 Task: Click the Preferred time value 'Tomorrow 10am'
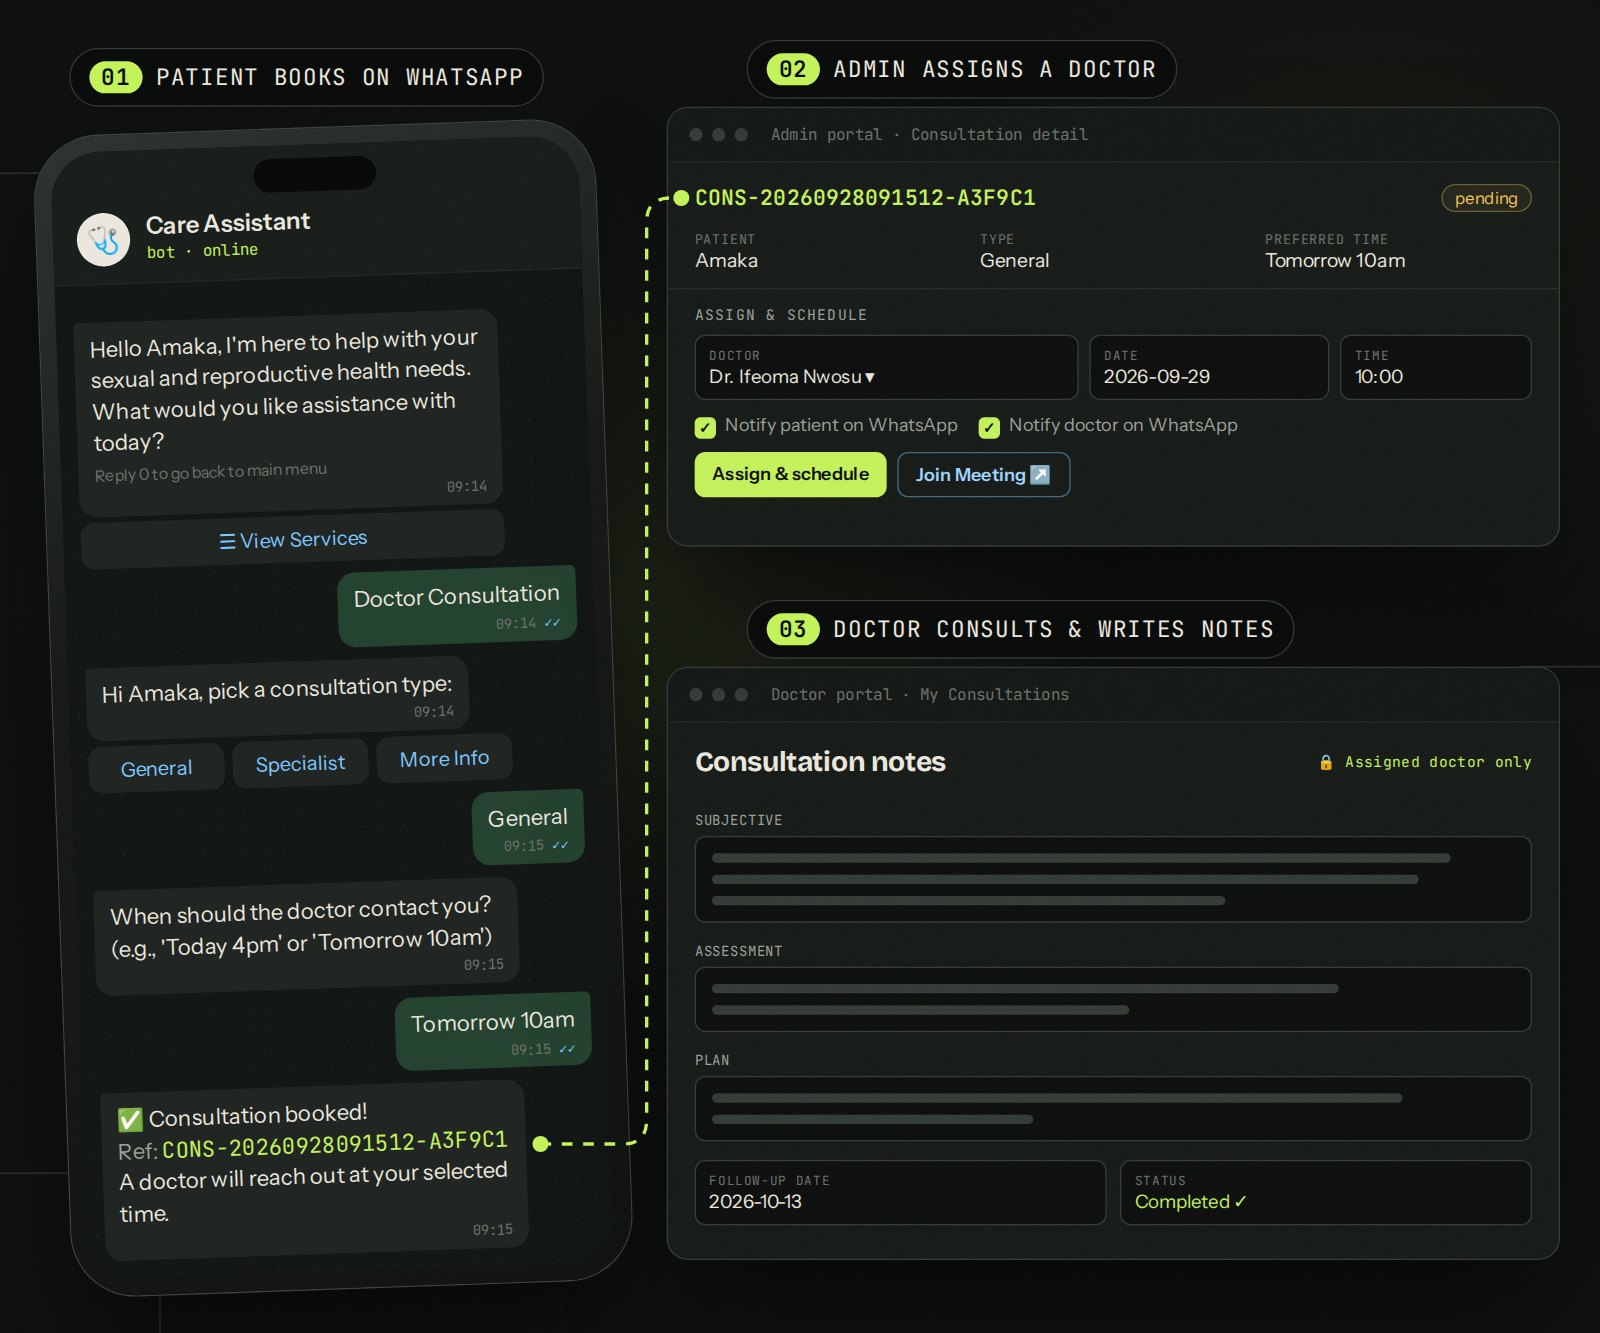click(x=1335, y=260)
